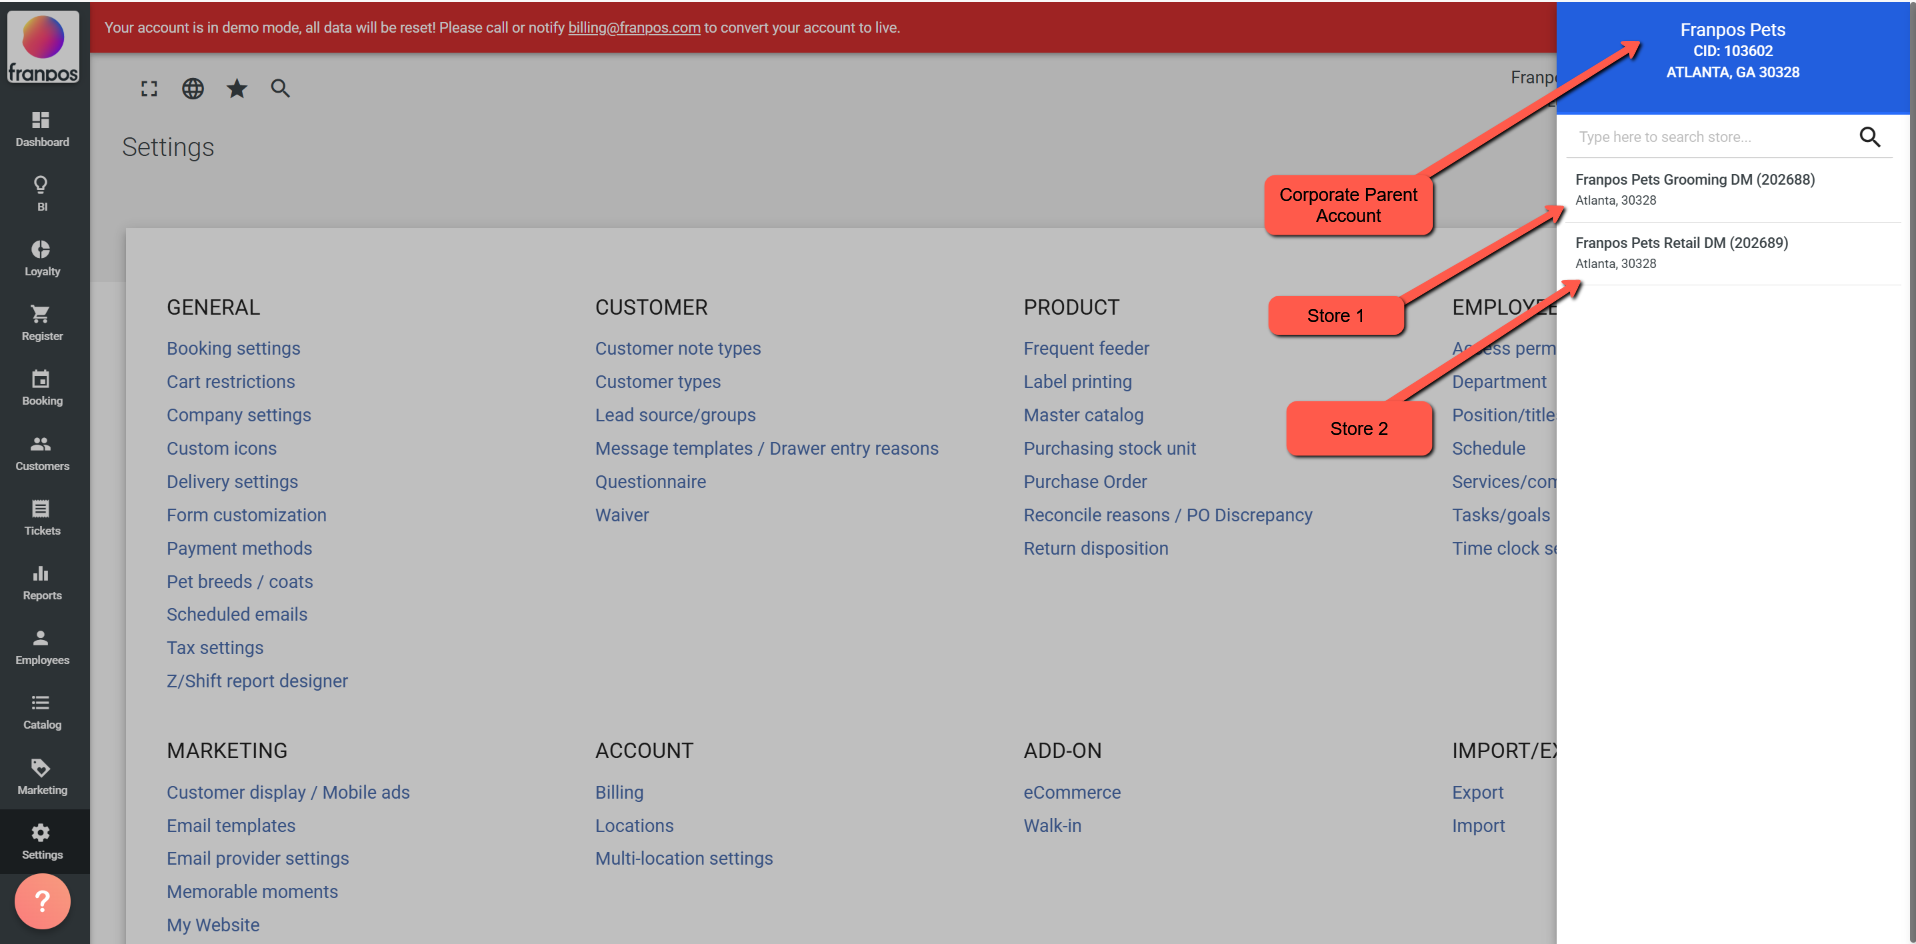Open Cart restrictions link
This screenshot has width=1916, height=944.
[231, 382]
